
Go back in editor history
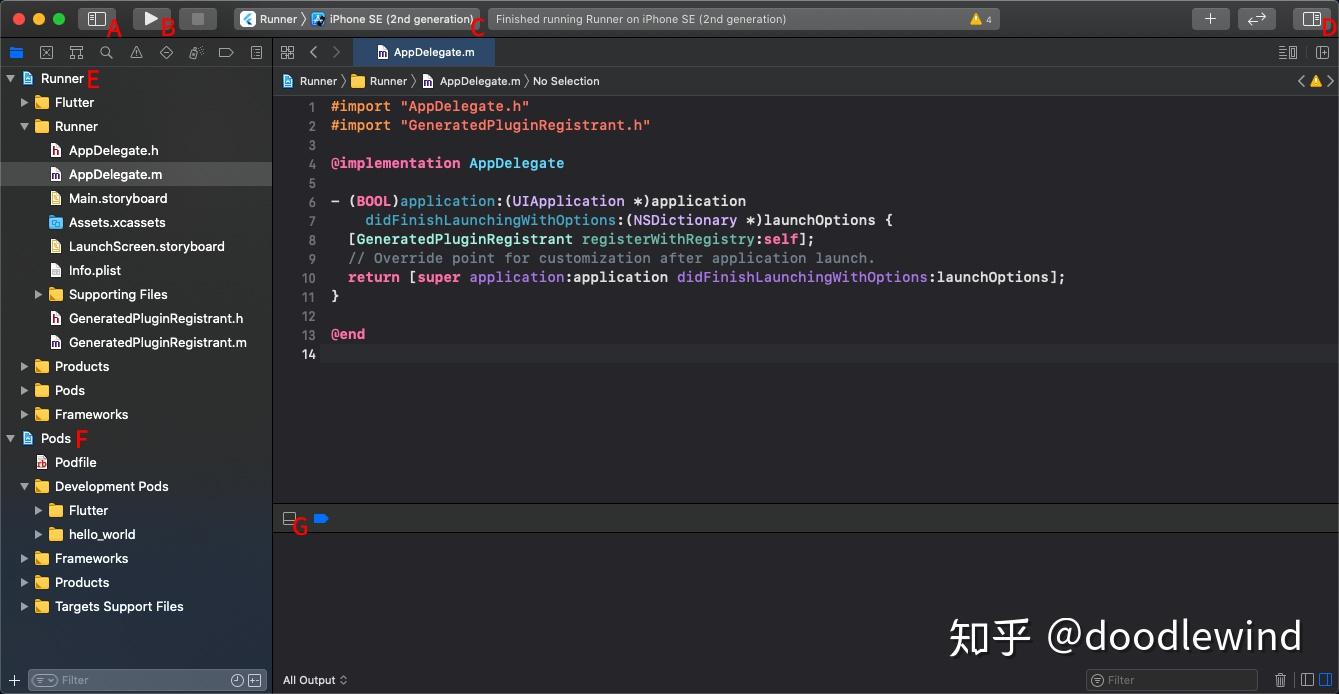(x=313, y=52)
